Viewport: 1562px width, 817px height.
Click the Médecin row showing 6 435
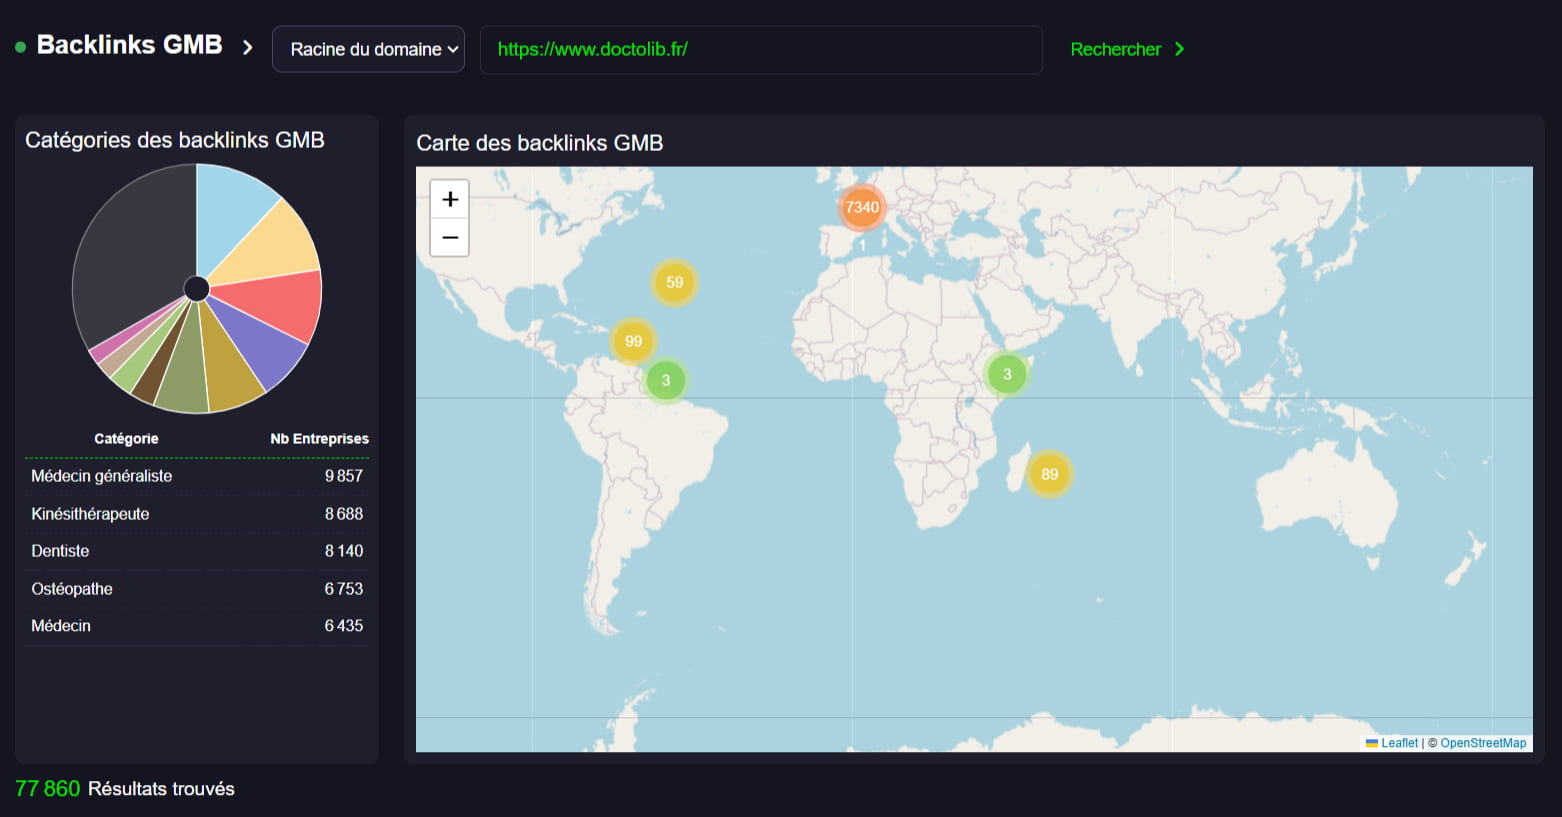point(197,626)
